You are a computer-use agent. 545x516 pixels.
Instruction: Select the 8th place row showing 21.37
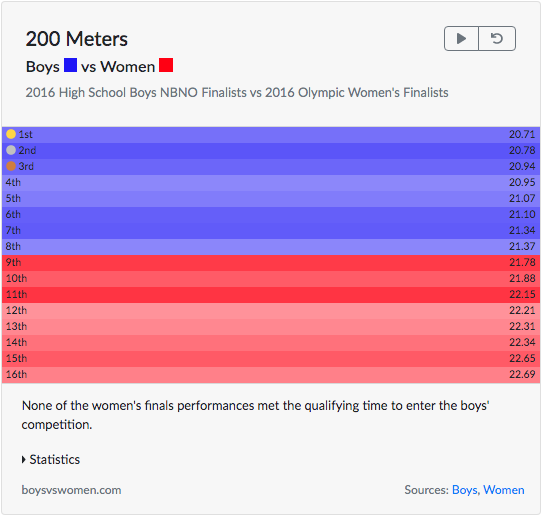click(x=271, y=247)
